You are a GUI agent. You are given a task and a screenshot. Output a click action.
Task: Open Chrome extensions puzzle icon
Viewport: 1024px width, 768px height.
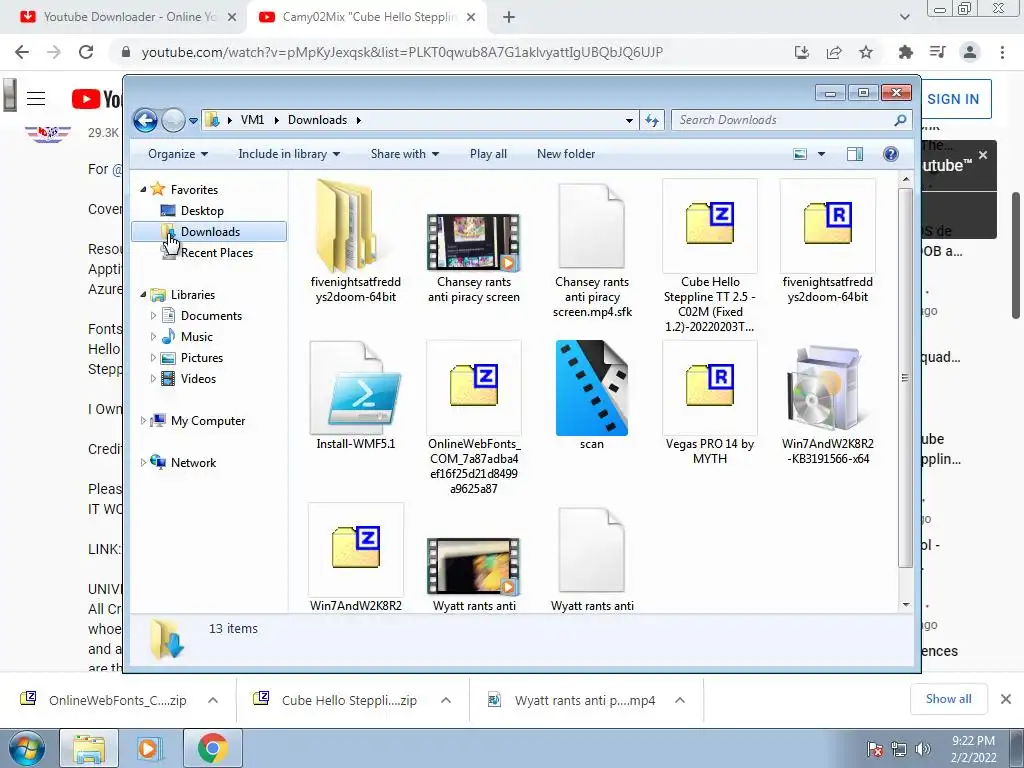(905, 52)
